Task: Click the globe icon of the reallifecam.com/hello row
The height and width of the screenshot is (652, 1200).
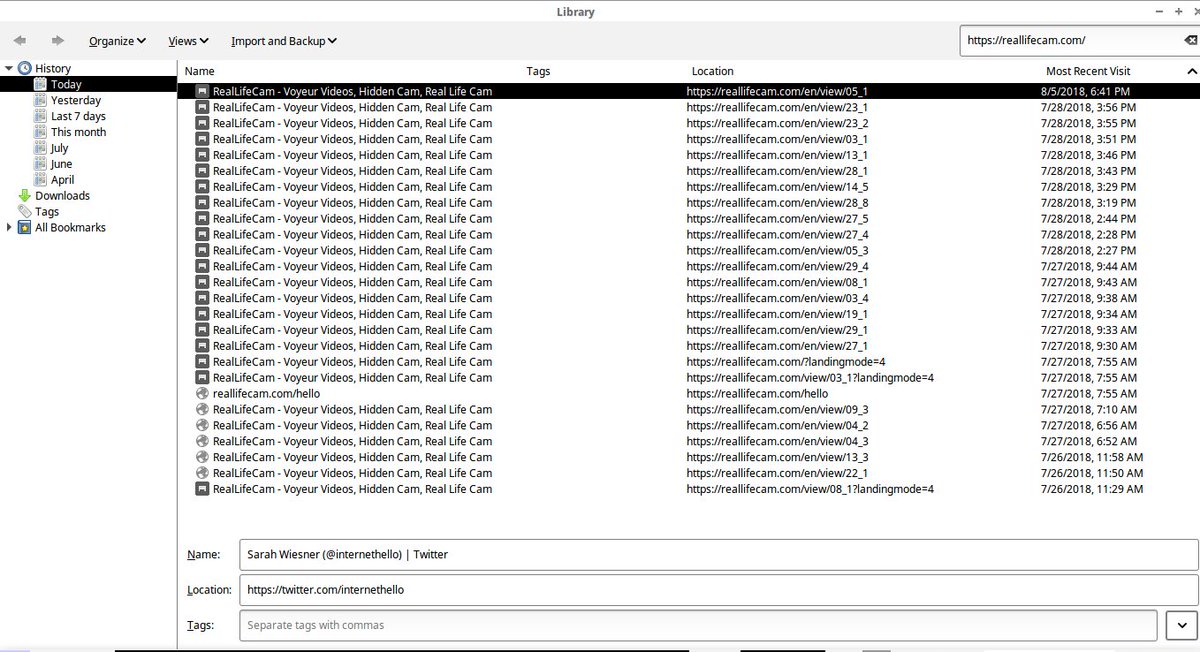Action: (x=203, y=394)
